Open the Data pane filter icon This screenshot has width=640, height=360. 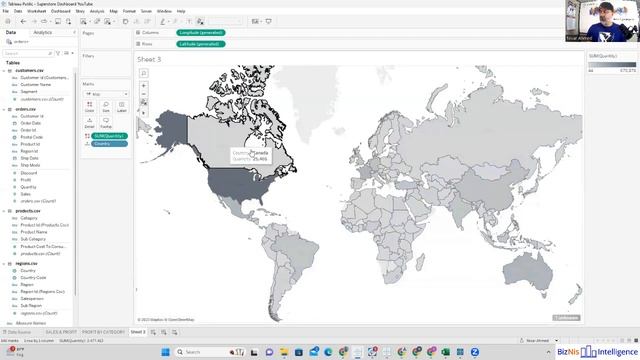tap(58, 53)
